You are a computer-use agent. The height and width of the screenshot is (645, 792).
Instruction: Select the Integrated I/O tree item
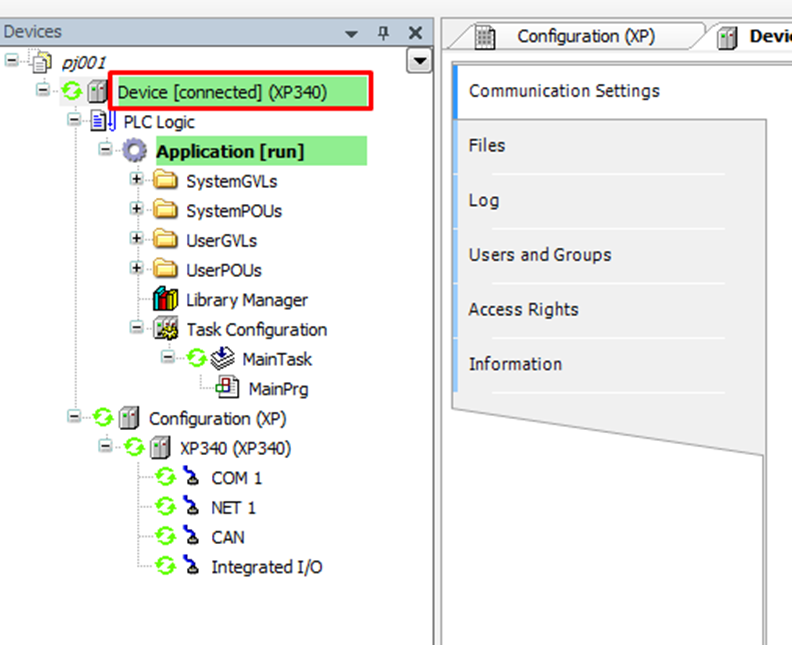[266, 567]
